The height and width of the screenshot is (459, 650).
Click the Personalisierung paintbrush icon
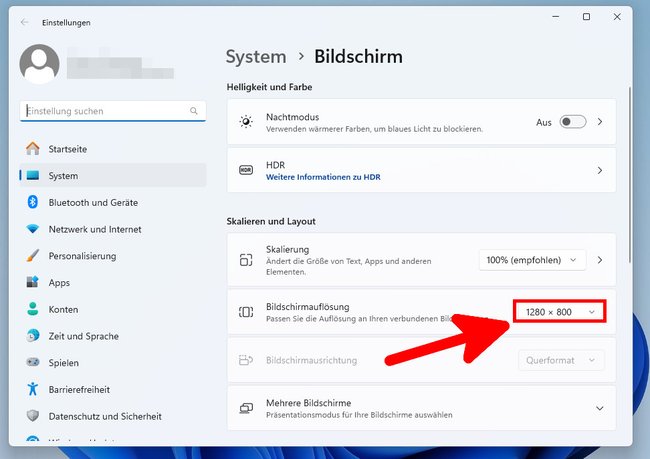pos(33,255)
